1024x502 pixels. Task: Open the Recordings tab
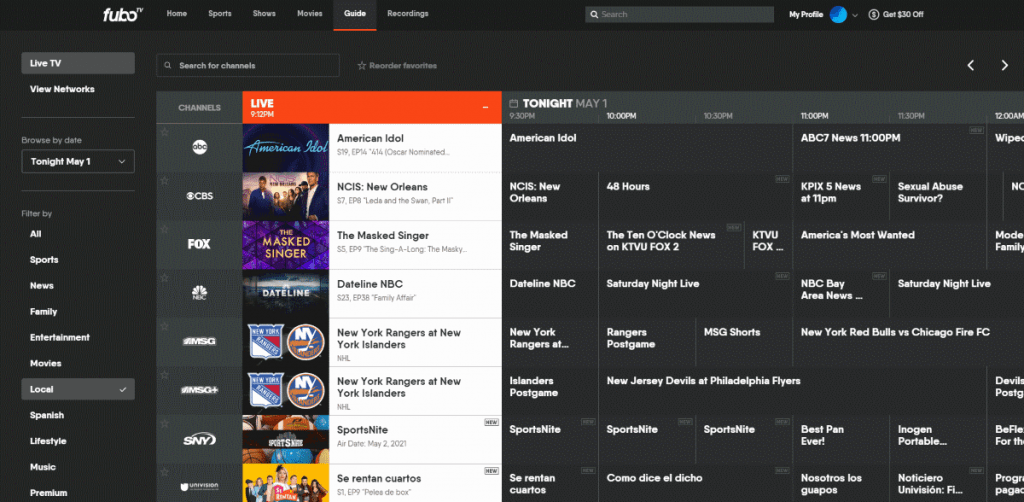click(408, 14)
